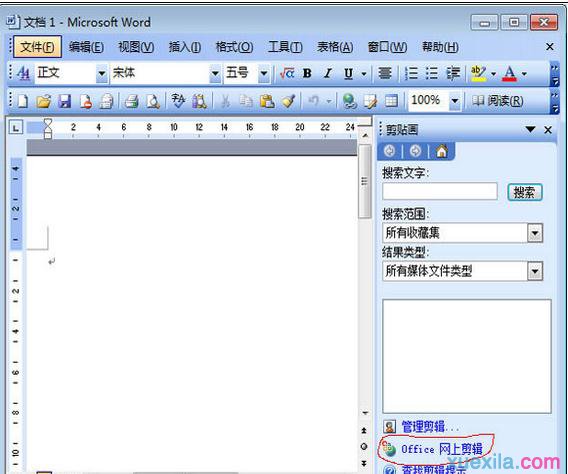Create a new blank document

[22, 101]
